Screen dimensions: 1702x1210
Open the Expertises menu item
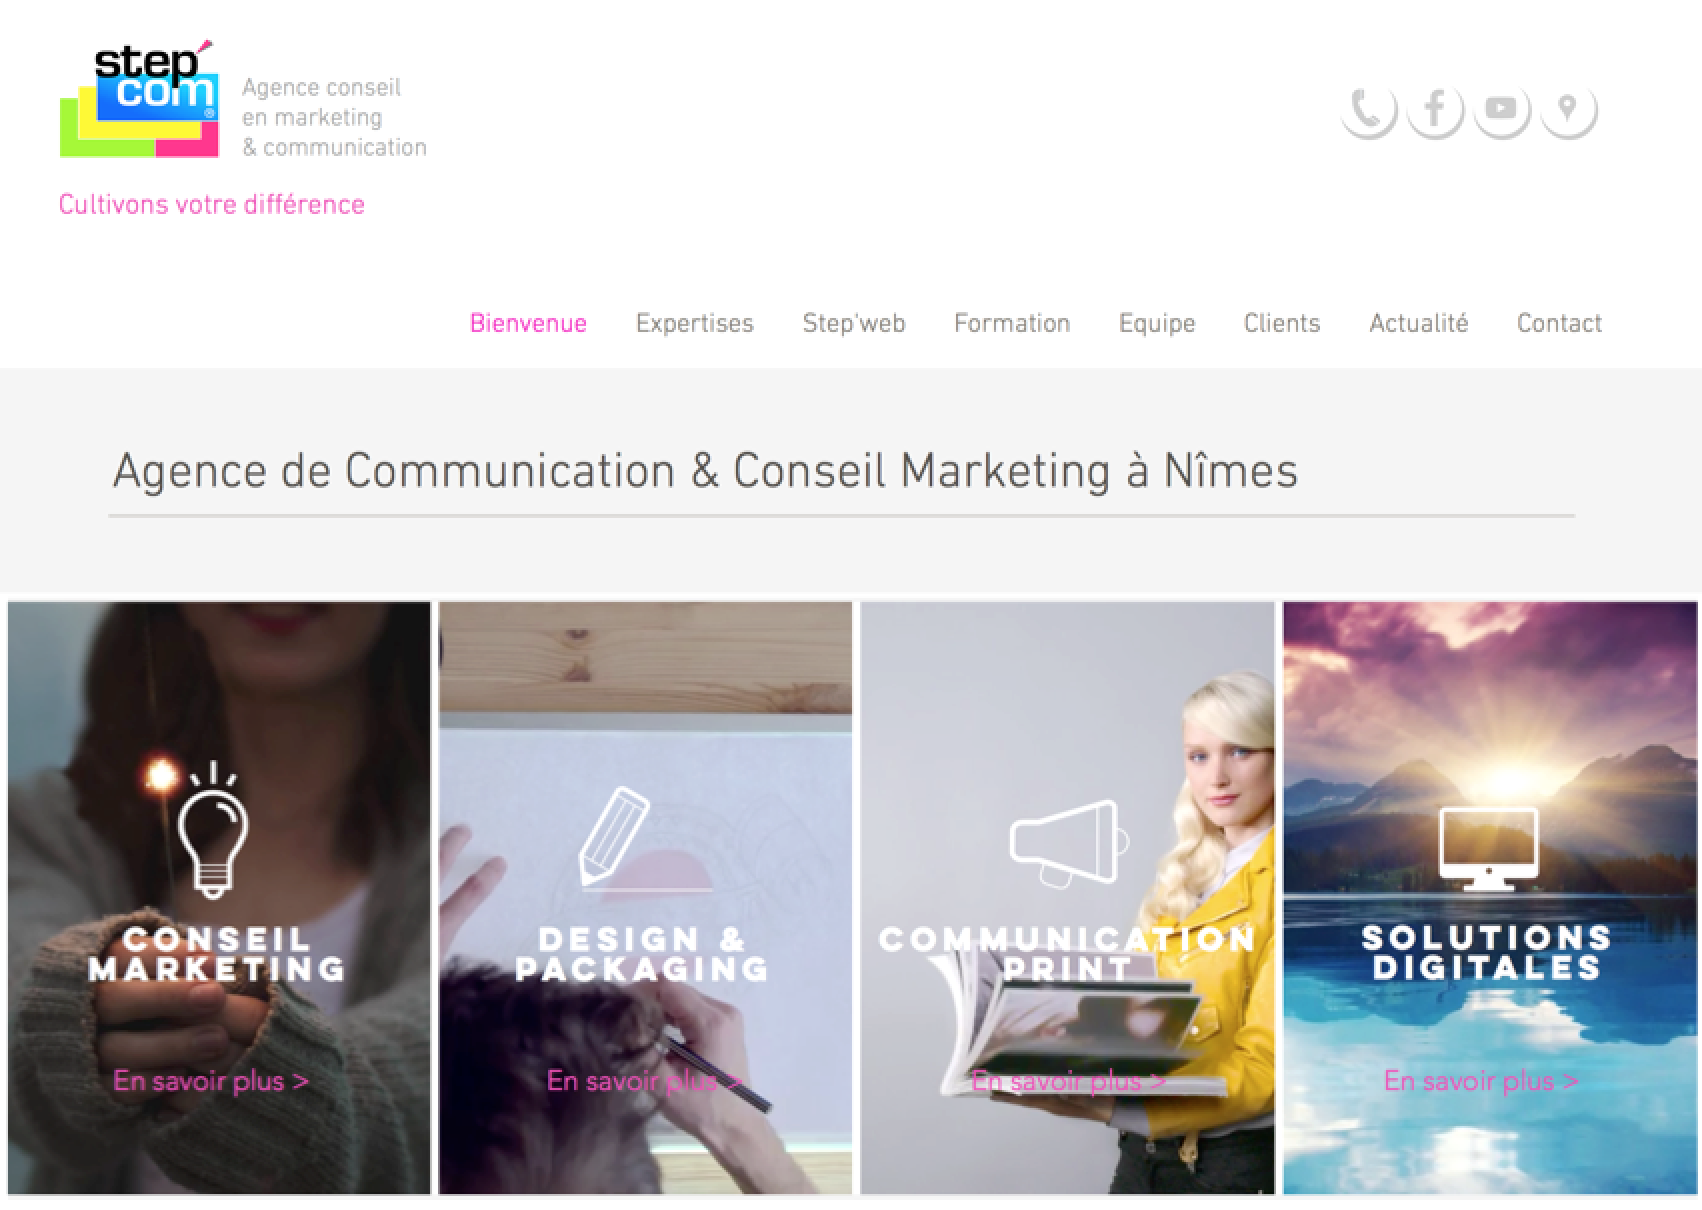[695, 324]
